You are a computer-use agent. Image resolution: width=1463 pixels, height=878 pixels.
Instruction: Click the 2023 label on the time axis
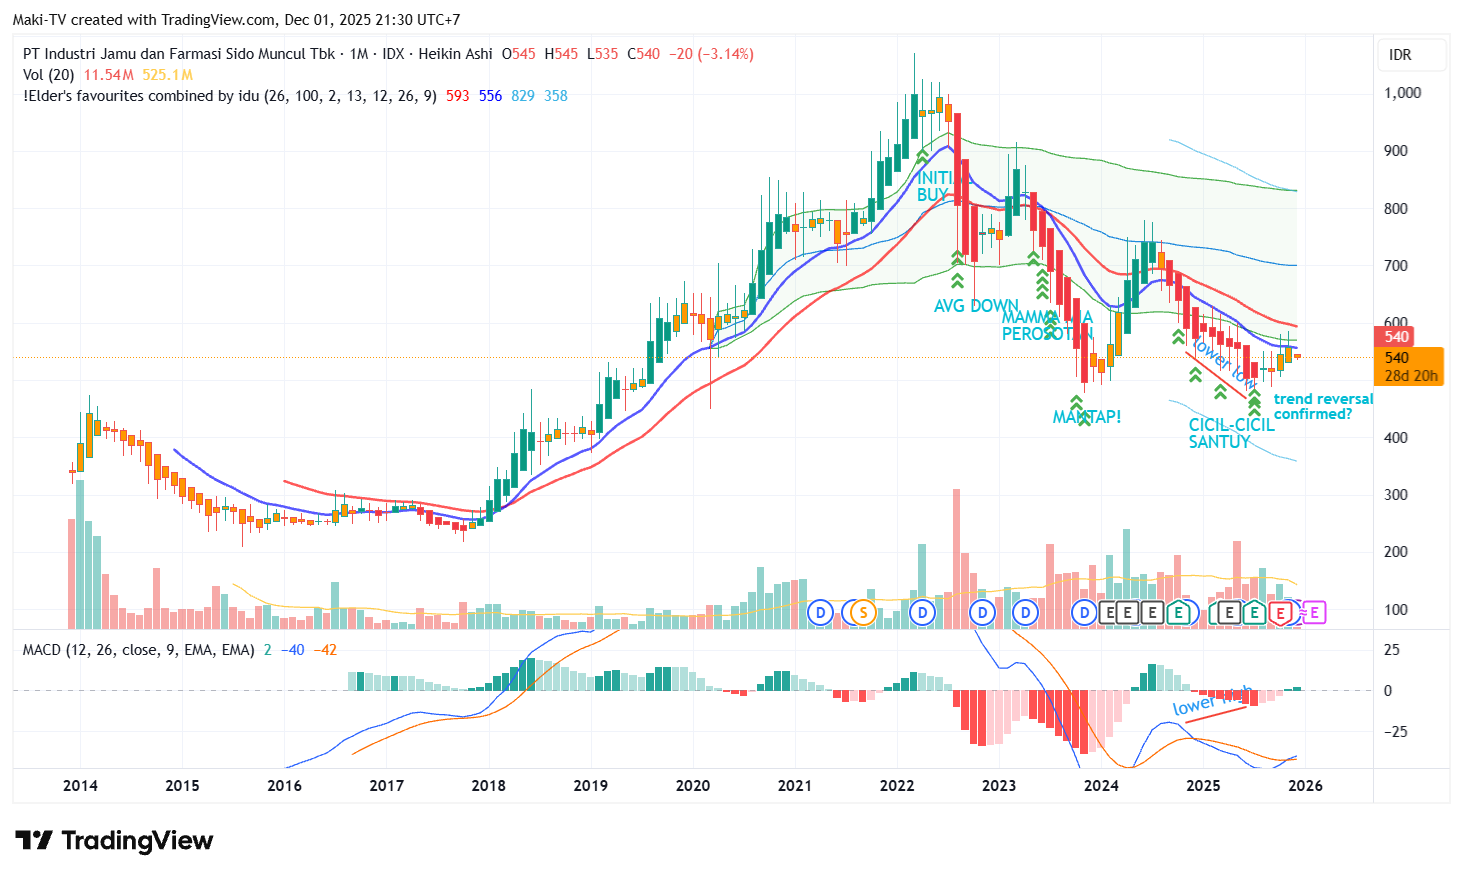point(999,786)
